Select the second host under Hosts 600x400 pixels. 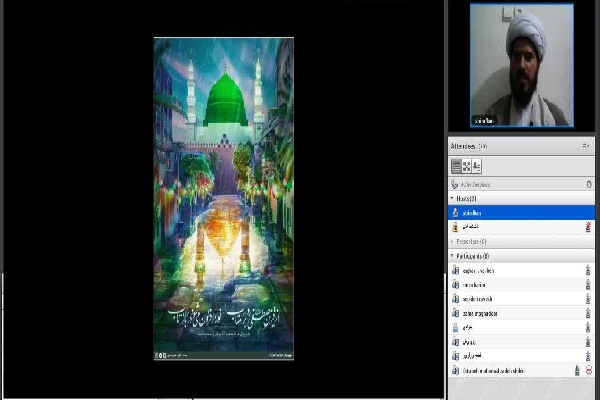click(x=522, y=227)
